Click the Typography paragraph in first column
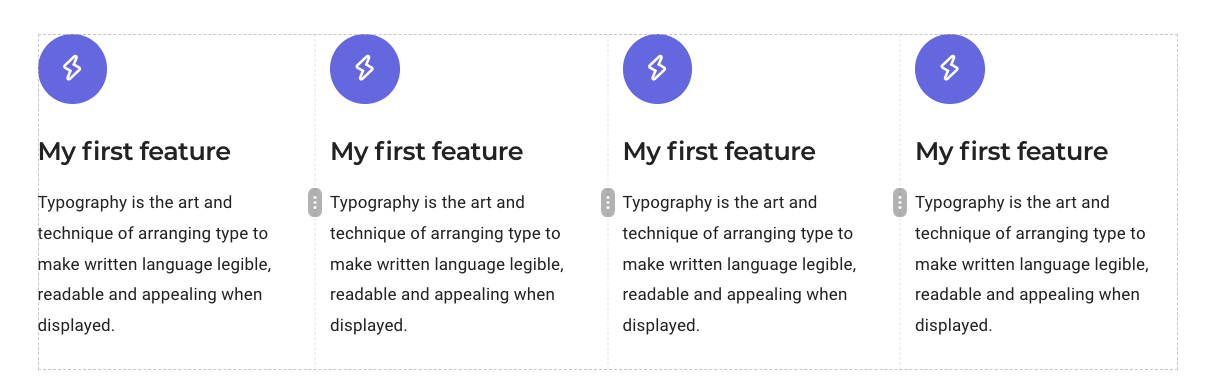1210x390 pixels. 155,264
